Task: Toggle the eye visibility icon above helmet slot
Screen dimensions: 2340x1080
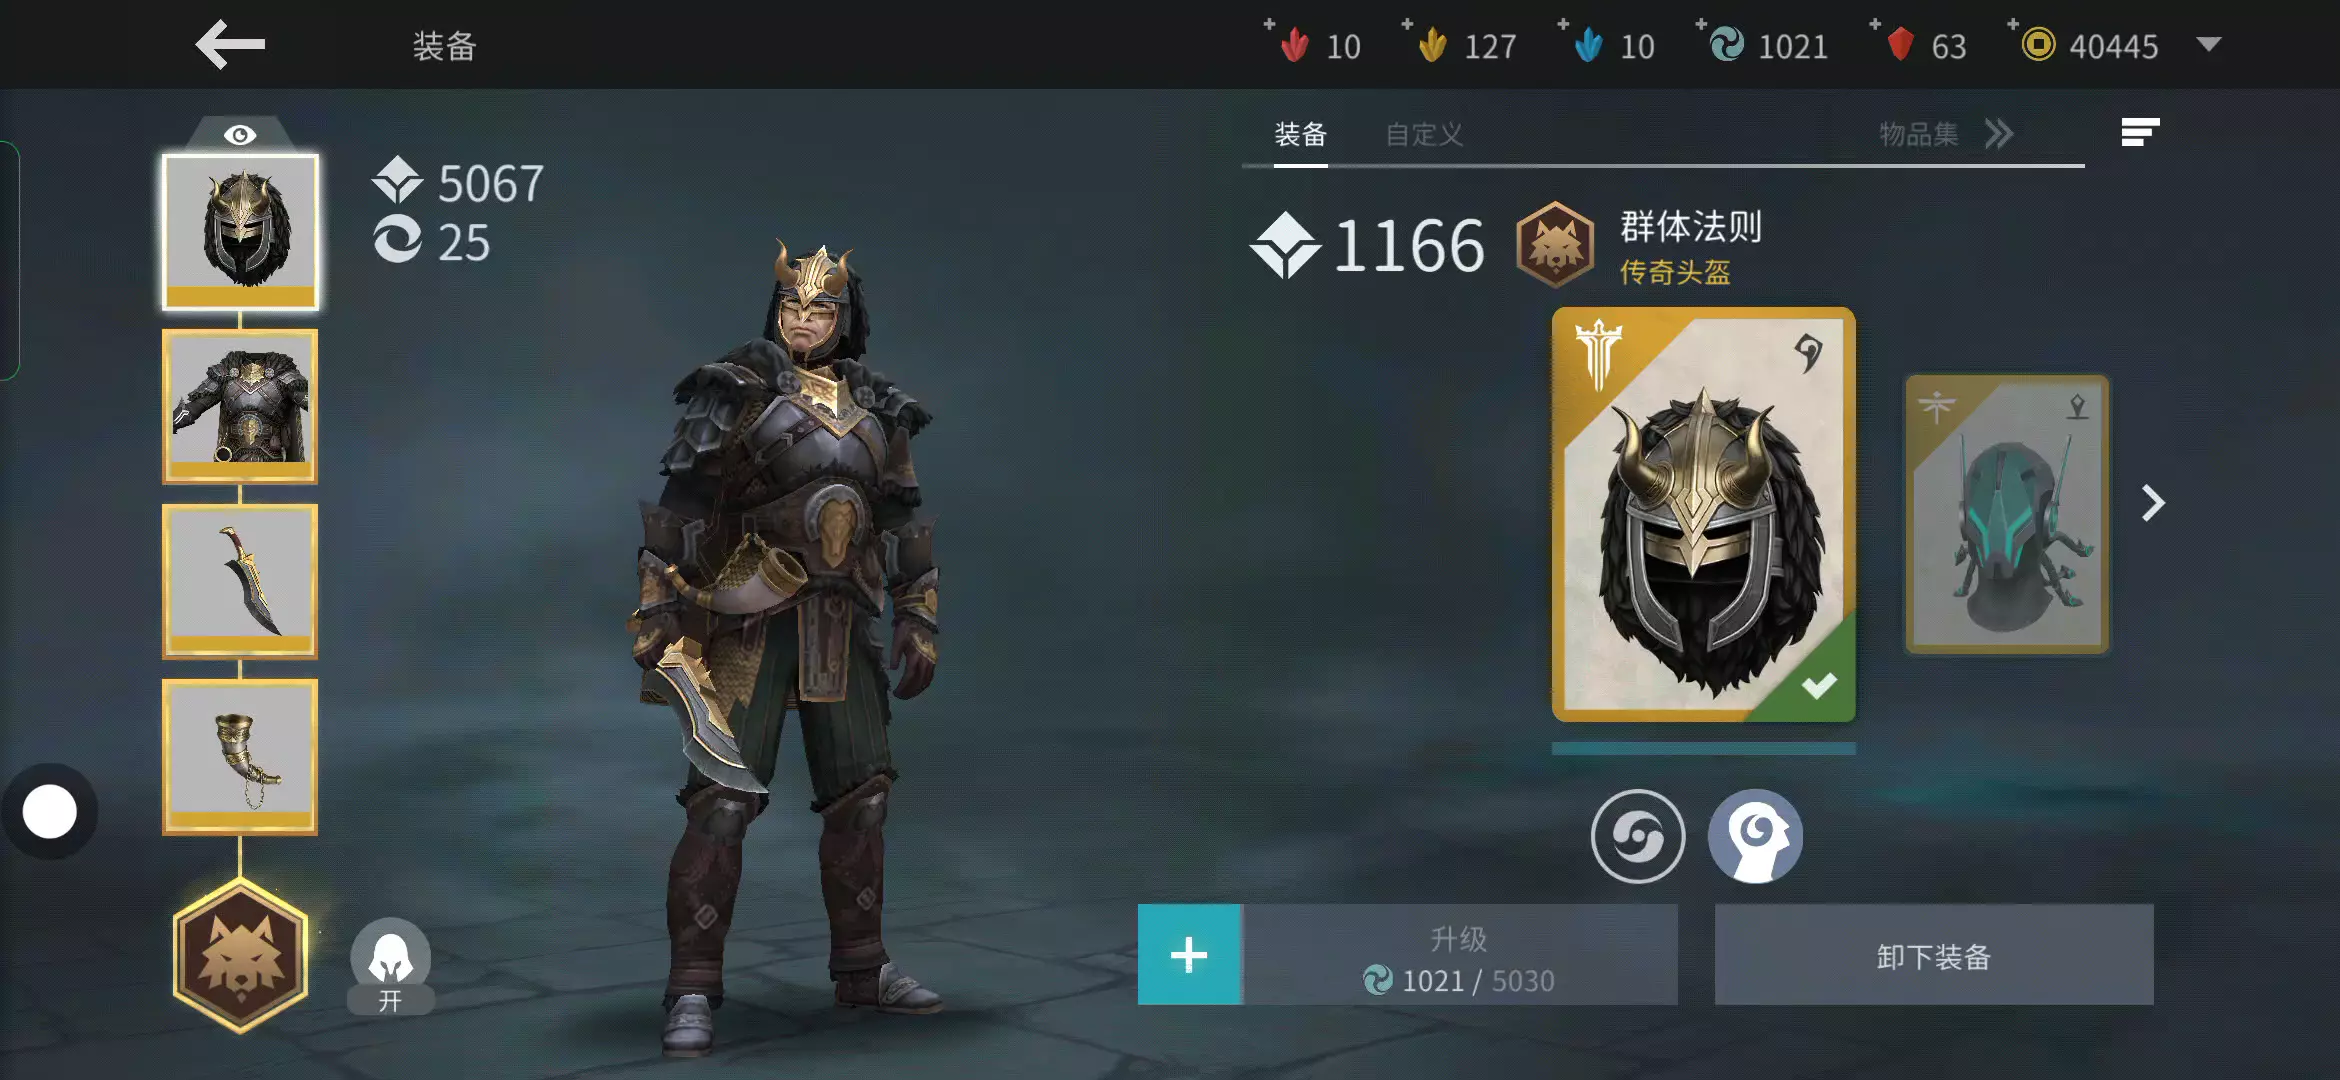Action: (240, 135)
